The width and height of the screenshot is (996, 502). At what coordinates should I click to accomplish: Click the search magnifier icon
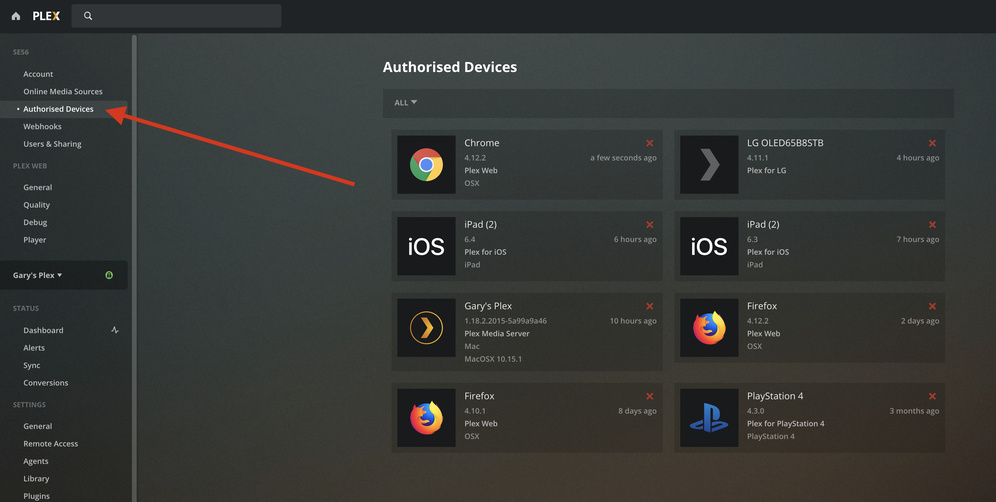pyautogui.click(x=88, y=16)
